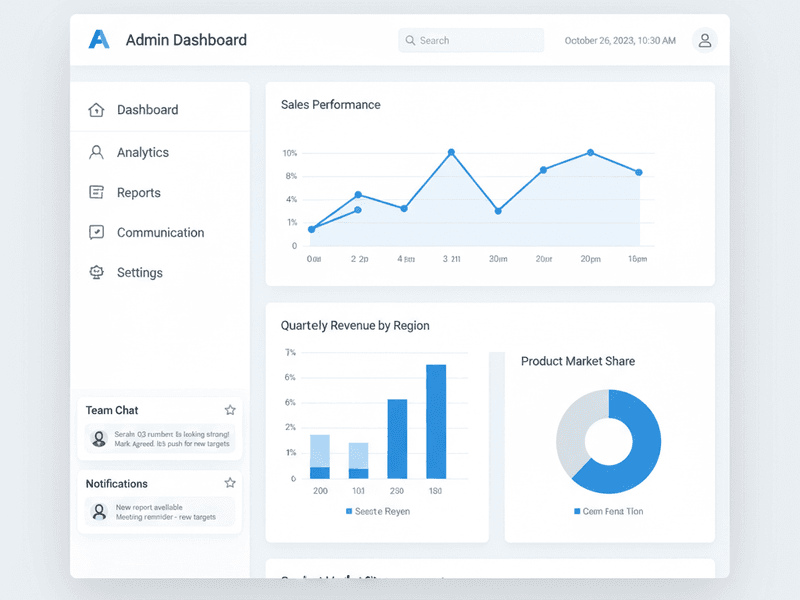Click the stacked bar labeled 200
The width and height of the screenshot is (800, 600).
pos(320,457)
